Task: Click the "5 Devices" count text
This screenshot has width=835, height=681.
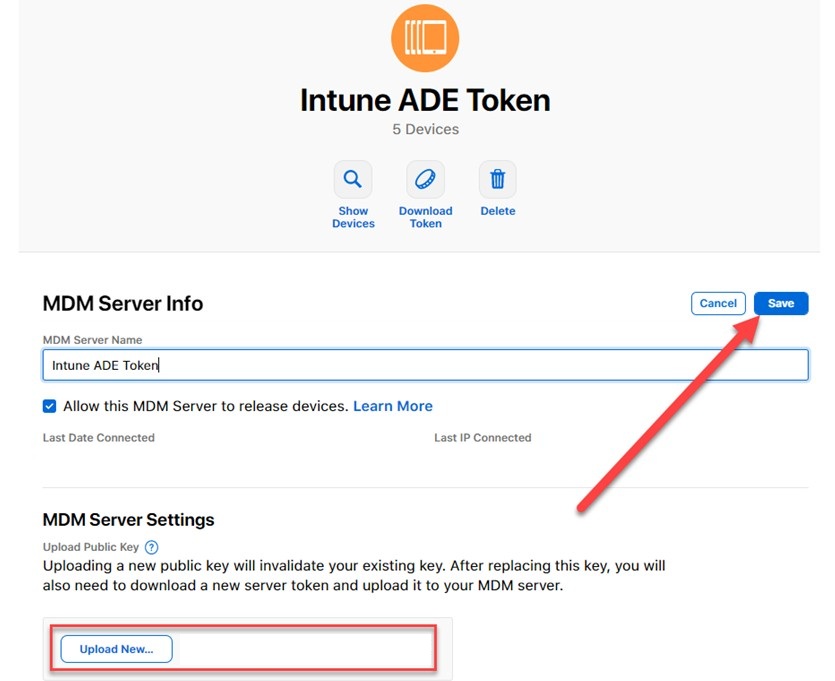Action: pos(425,129)
